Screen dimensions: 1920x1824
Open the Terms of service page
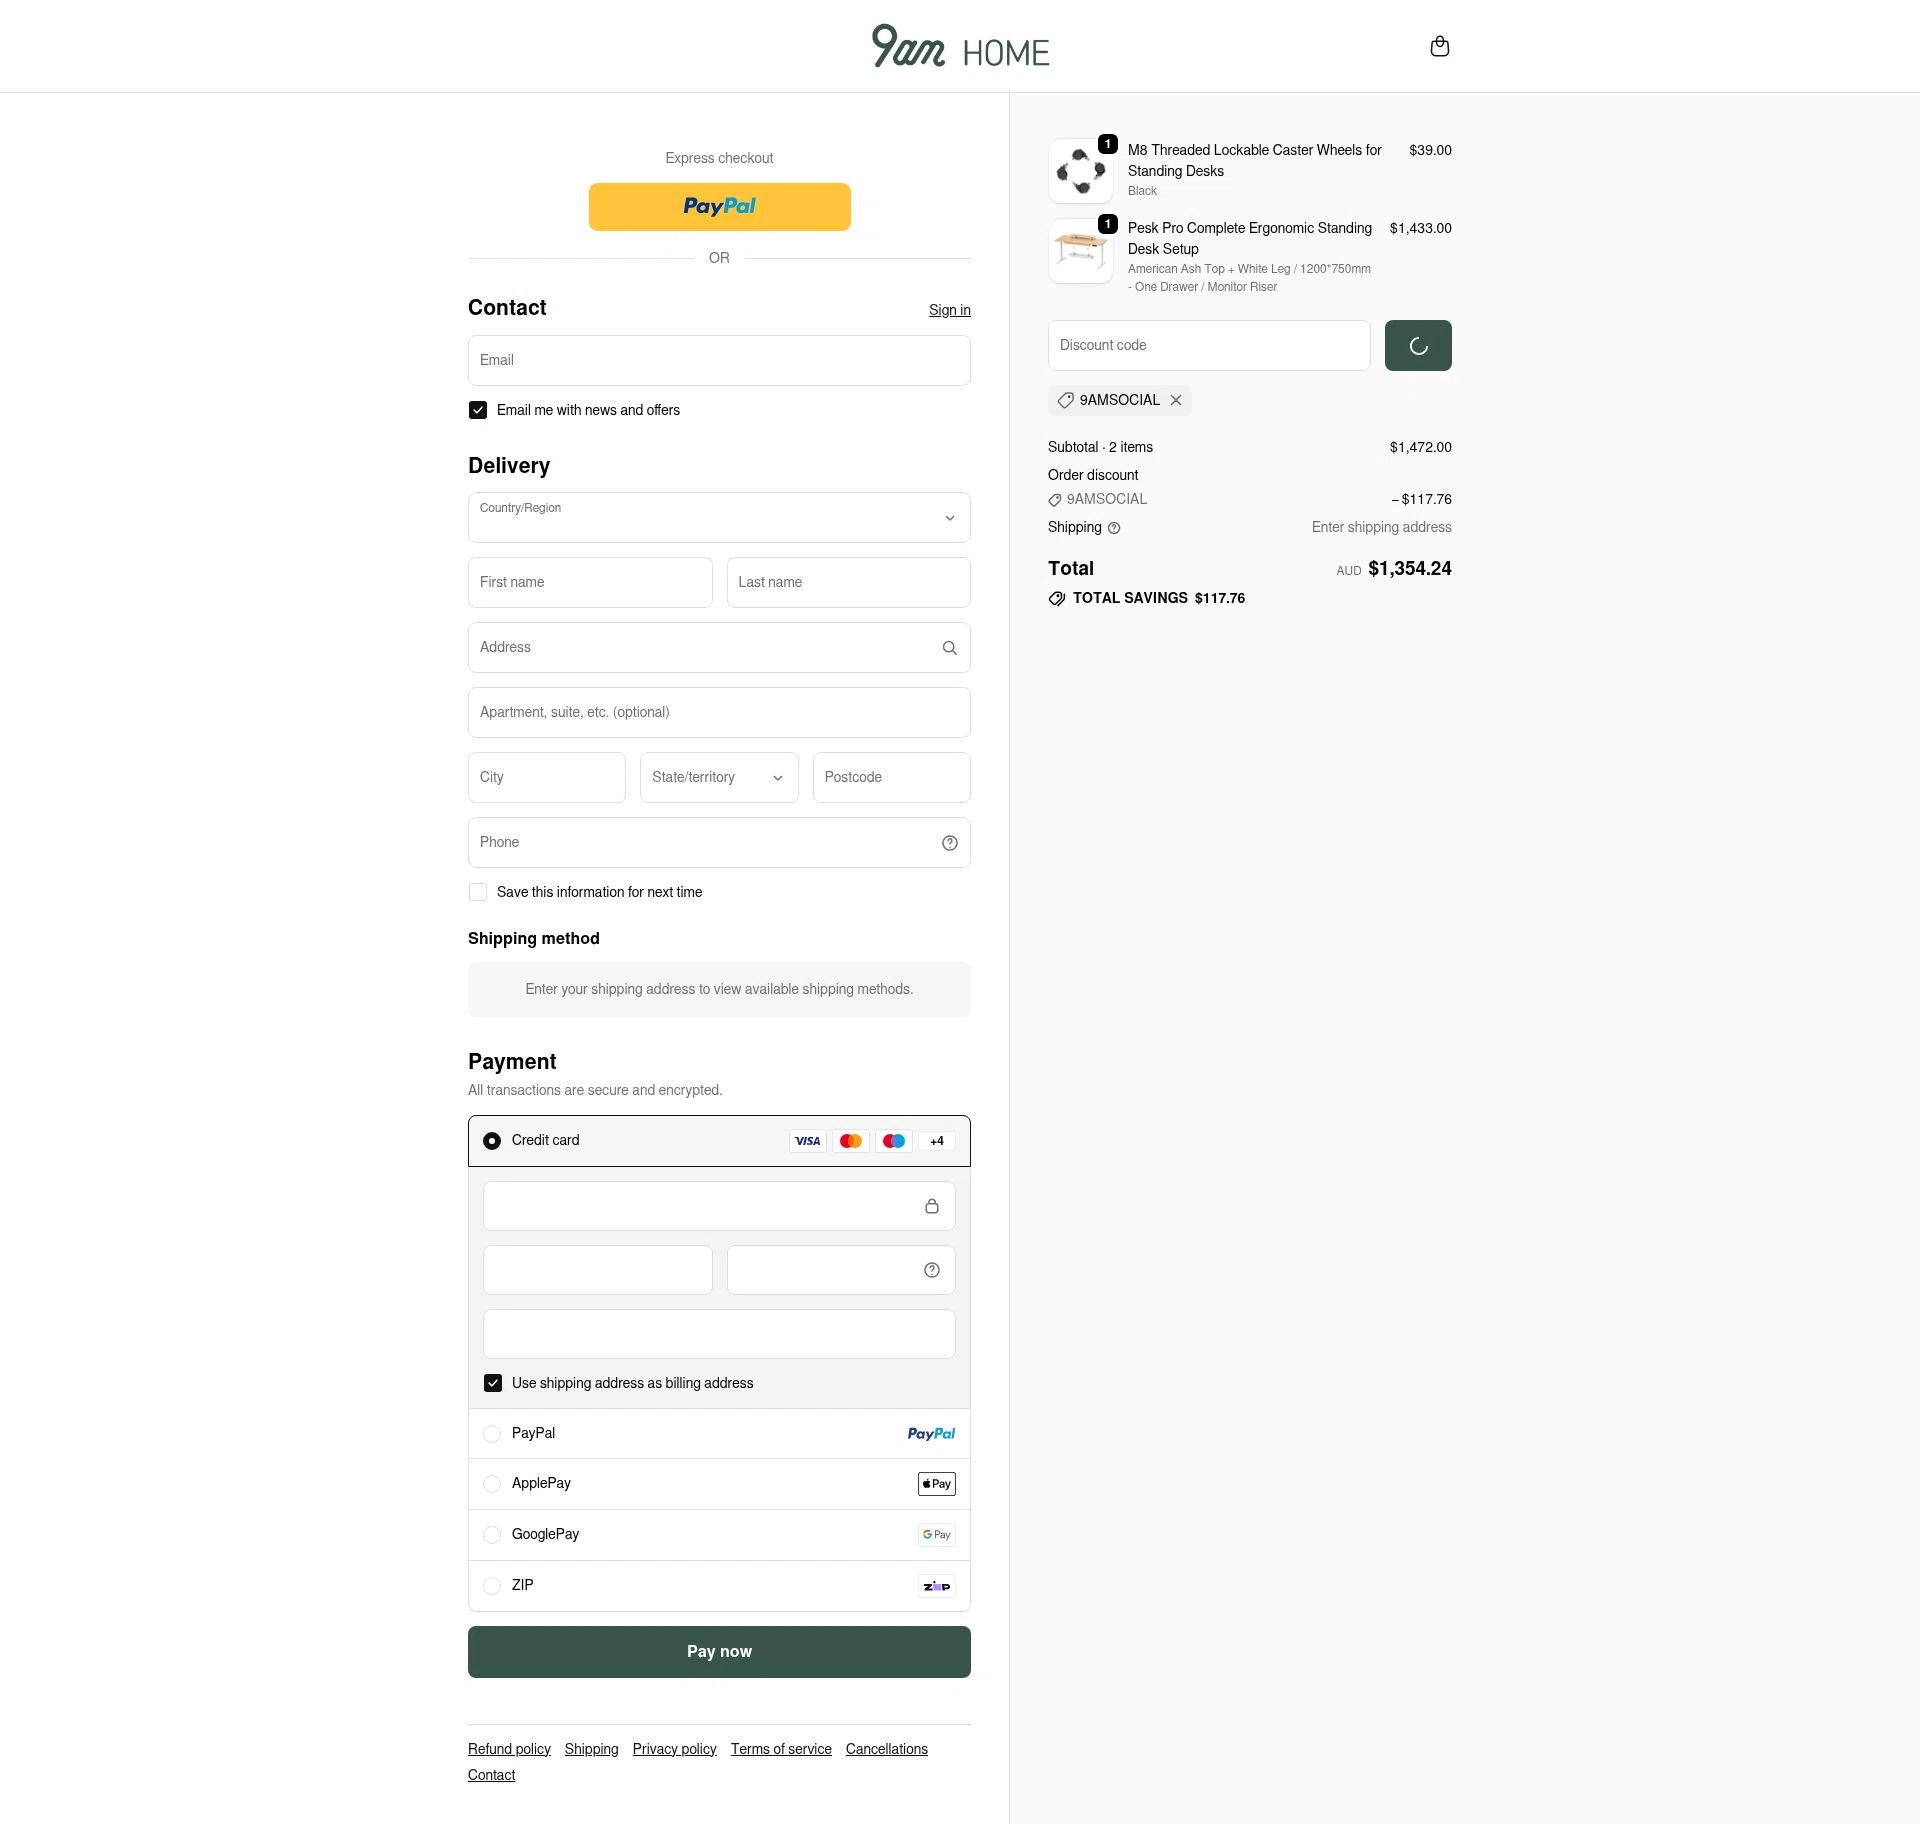781,1749
